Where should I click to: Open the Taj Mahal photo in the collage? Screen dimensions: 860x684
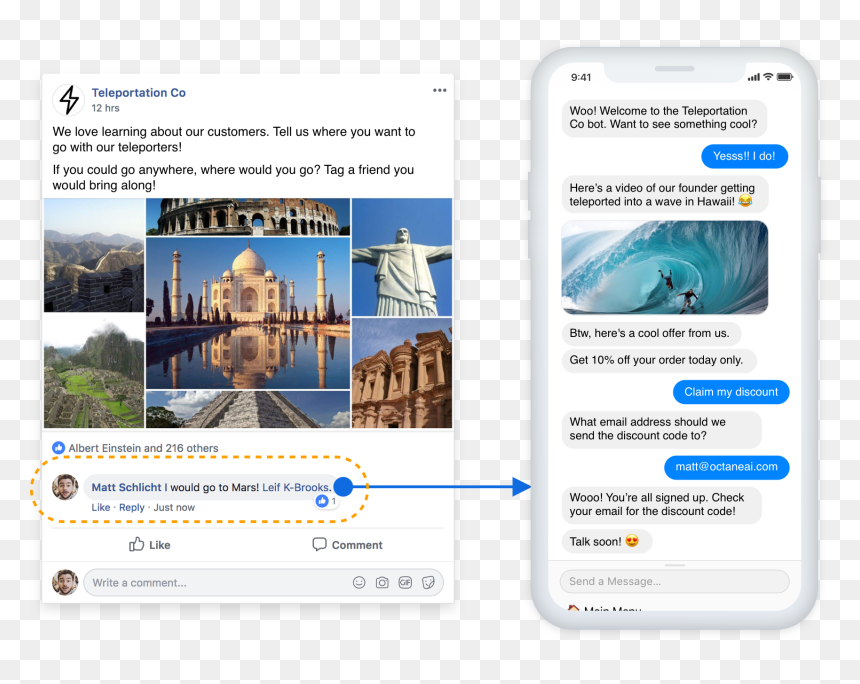click(248, 313)
